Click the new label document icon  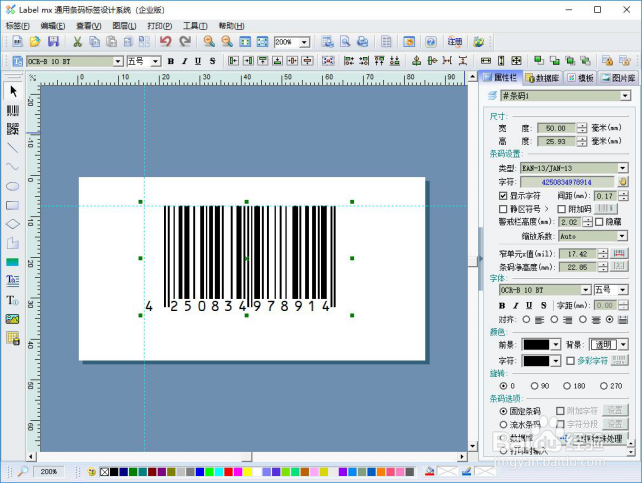coord(17,41)
